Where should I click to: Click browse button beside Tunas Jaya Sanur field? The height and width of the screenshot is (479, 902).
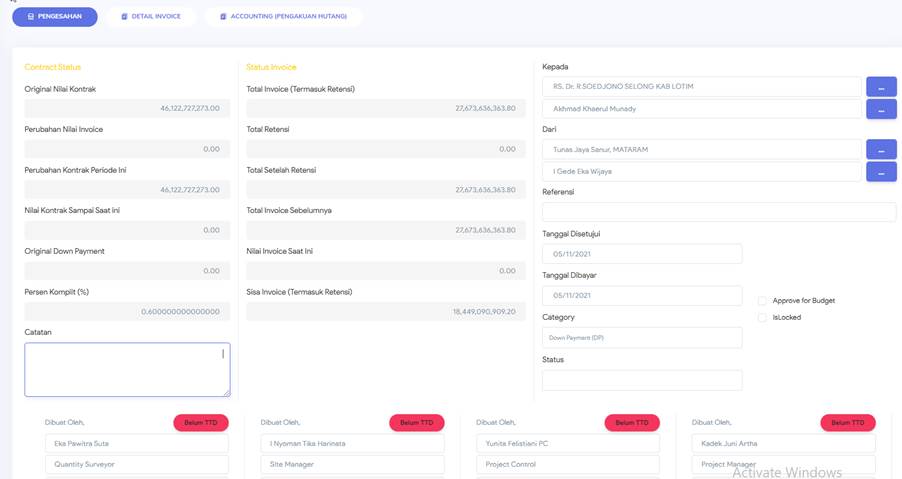(x=880, y=150)
